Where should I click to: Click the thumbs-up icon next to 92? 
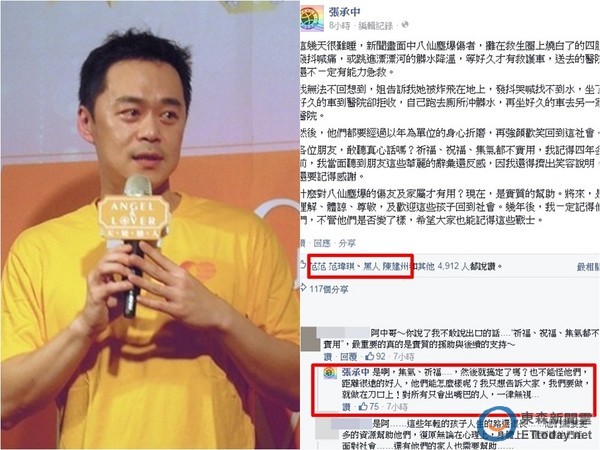click(369, 357)
